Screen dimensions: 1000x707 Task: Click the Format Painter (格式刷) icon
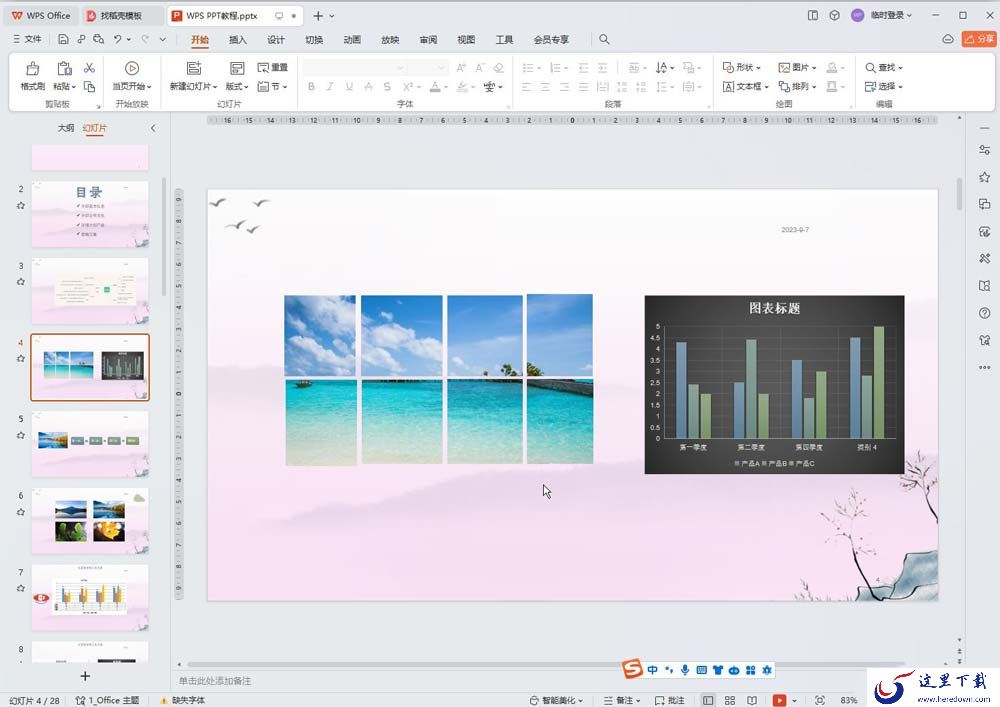click(33, 68)
